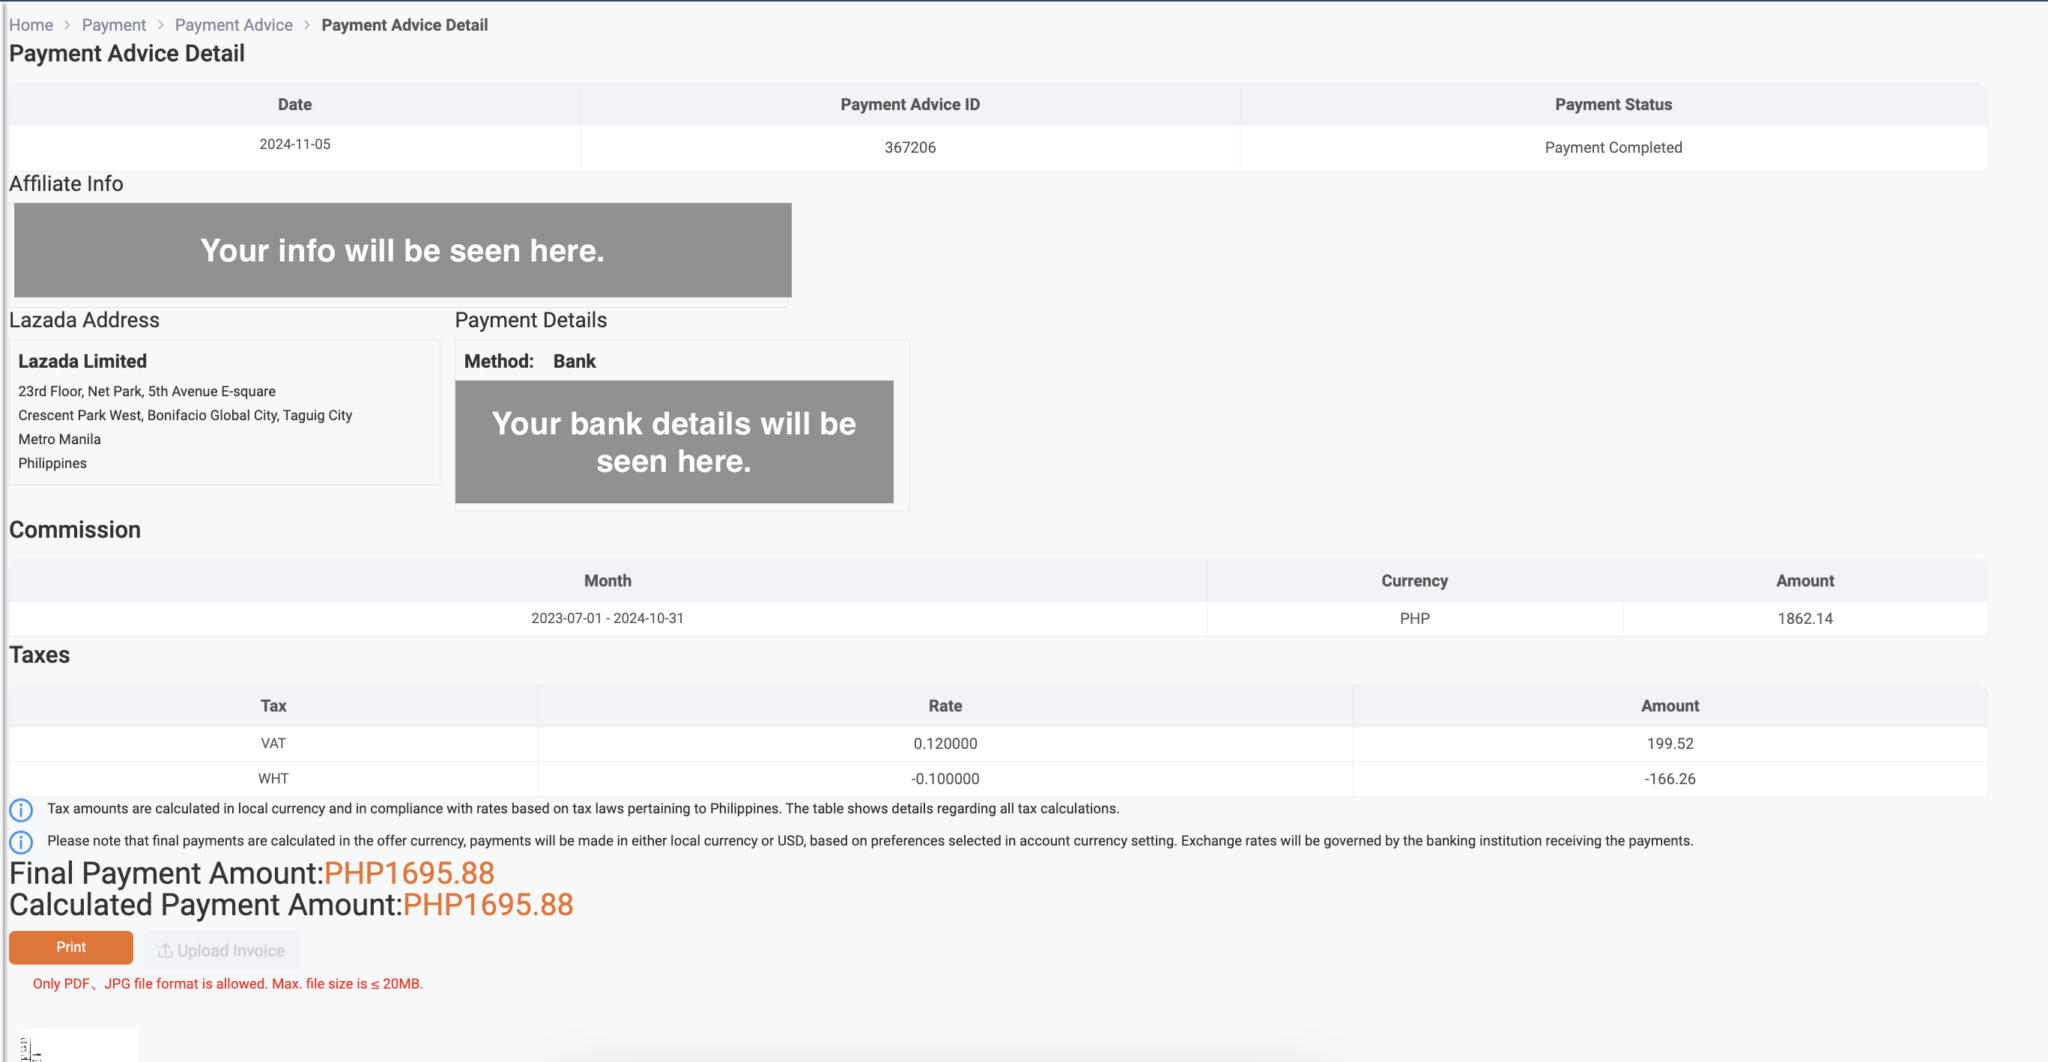This screenshot has height=1062, width=2048.
Task: Select the invoice document thumbnail at bottom left
Action: [78, 1045]
